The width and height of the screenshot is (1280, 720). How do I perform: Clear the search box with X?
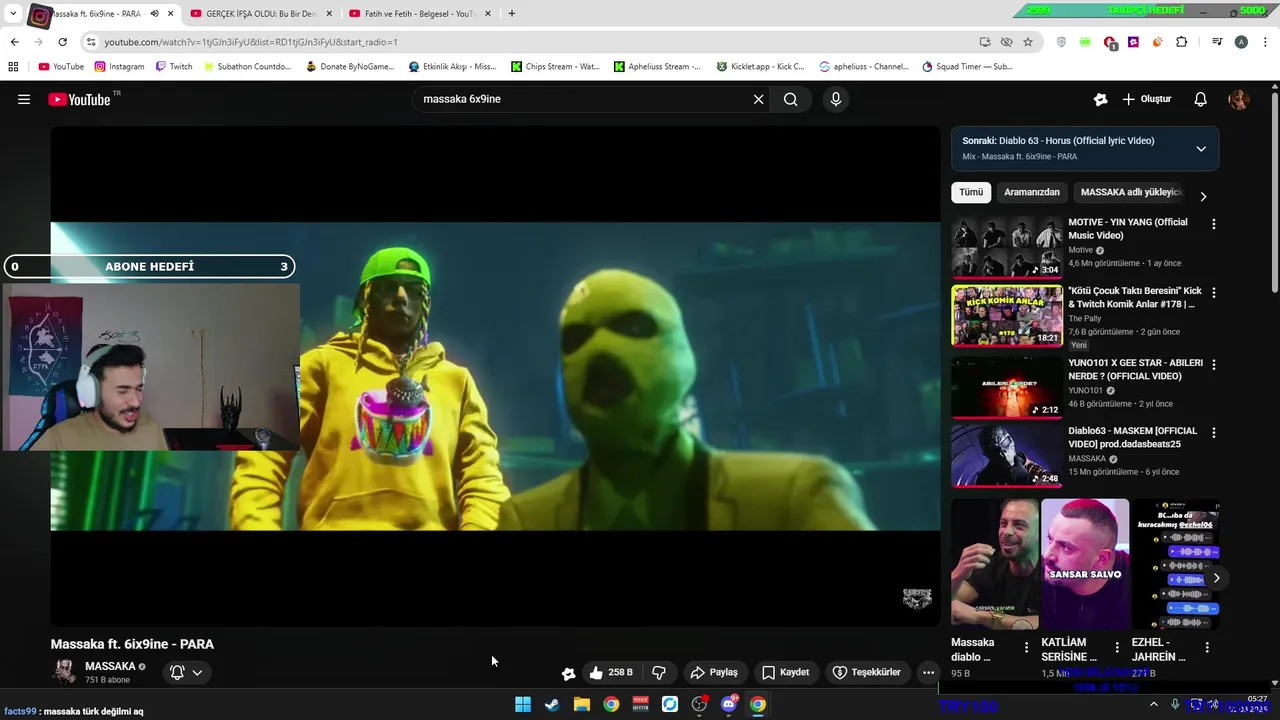coord(758,99)
